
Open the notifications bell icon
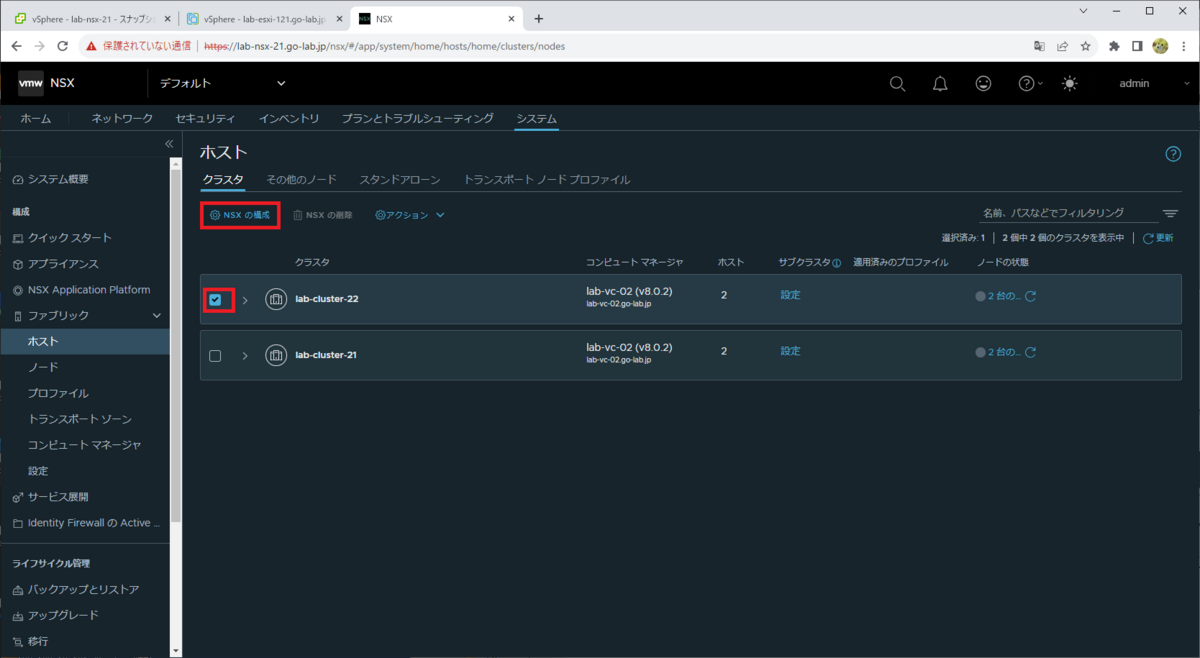coord(940,84)
